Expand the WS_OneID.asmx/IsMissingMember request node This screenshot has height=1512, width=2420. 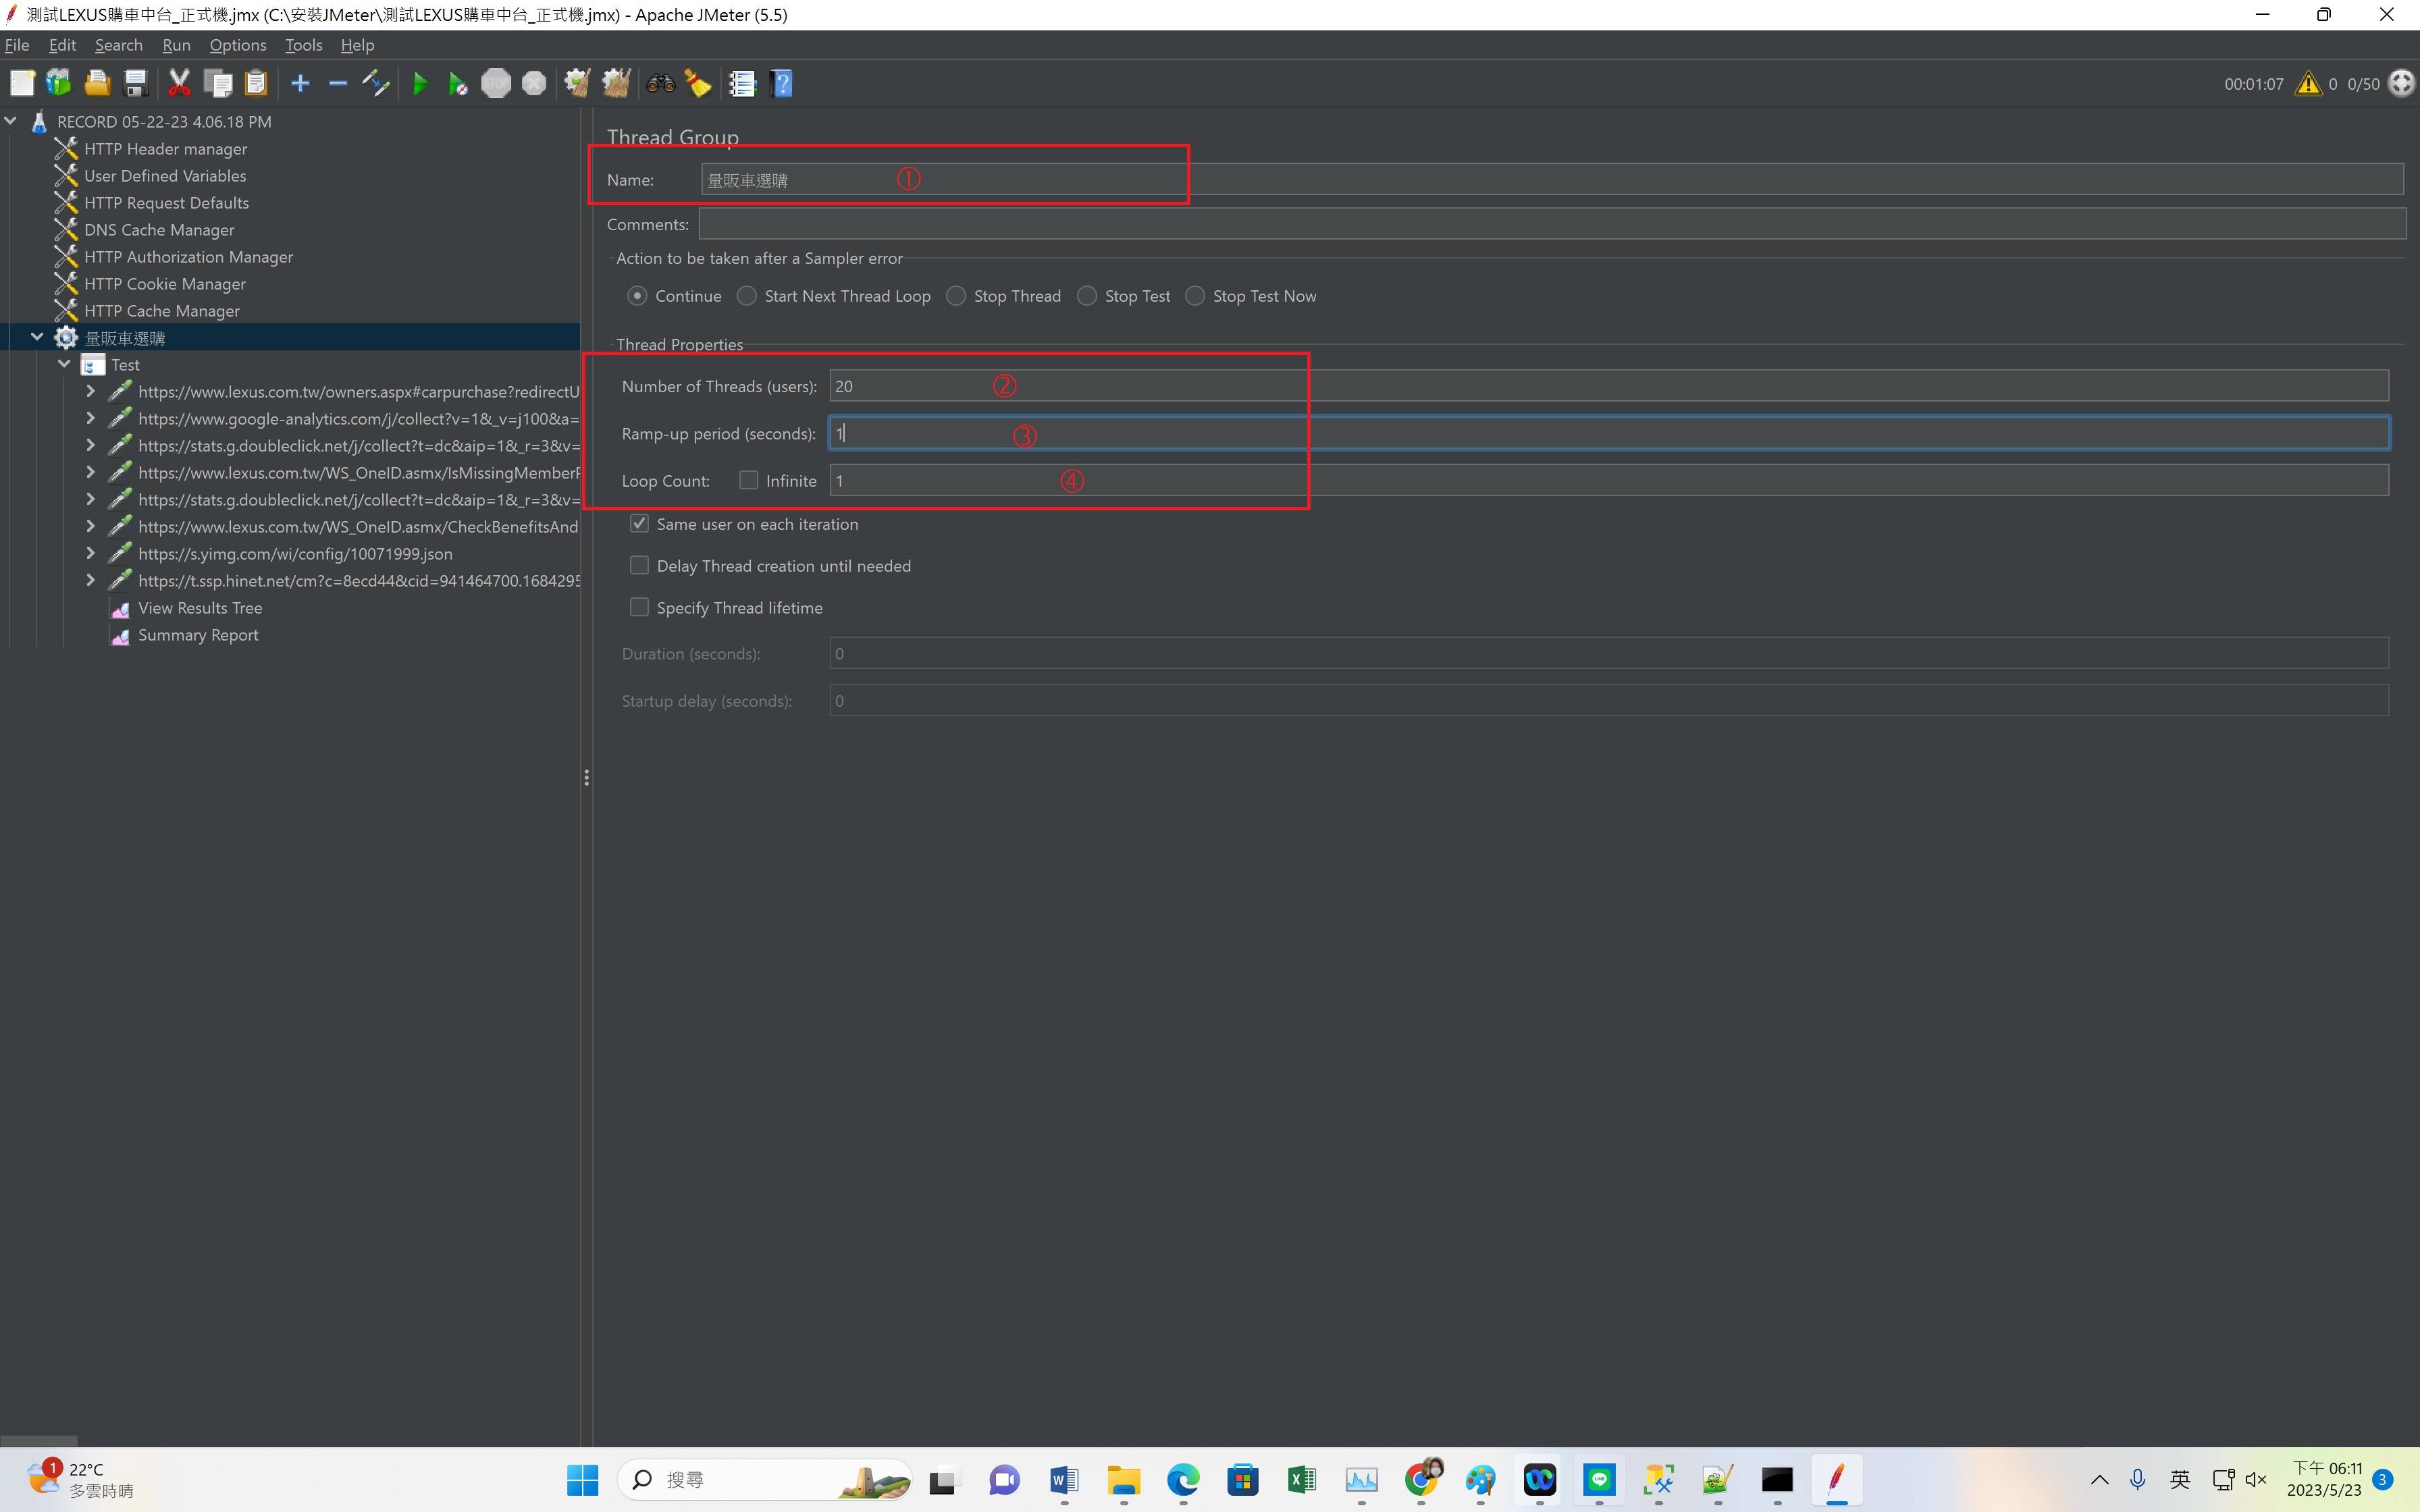(91, 472)
